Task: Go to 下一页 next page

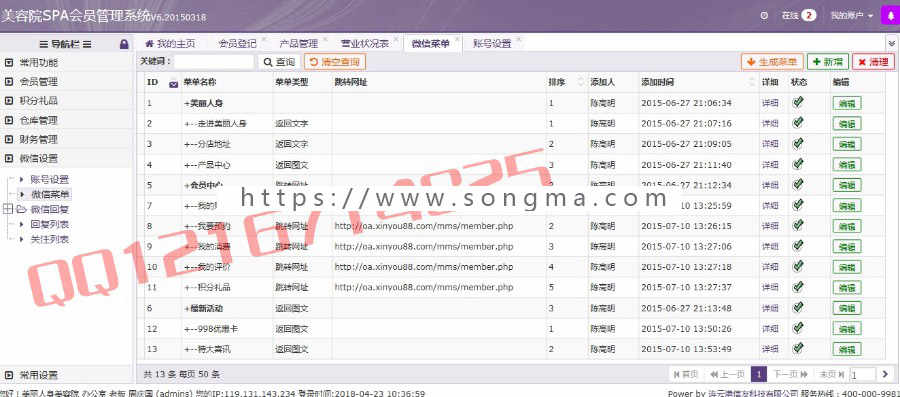Action: [x=790, y=375]
